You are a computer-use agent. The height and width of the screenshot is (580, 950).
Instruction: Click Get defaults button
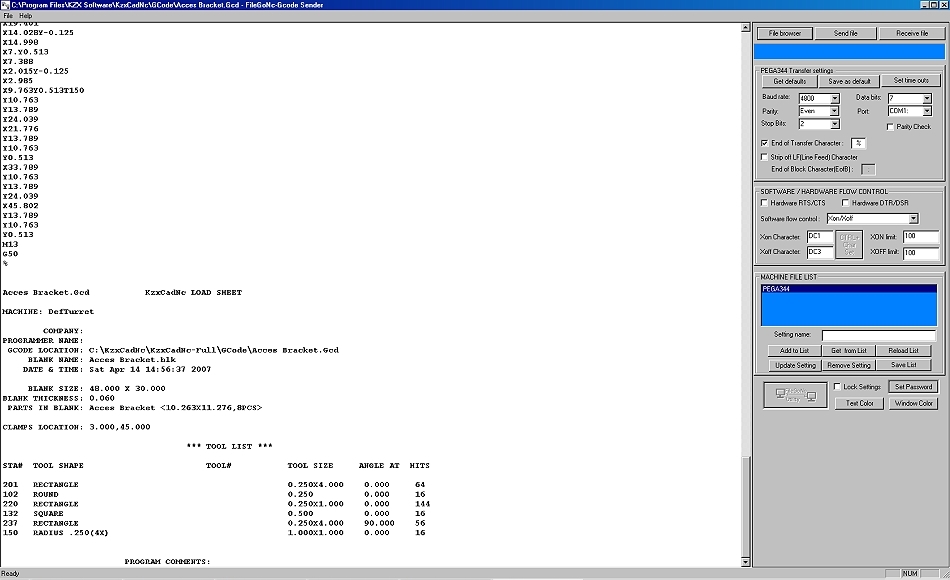[x=789, y=81]
